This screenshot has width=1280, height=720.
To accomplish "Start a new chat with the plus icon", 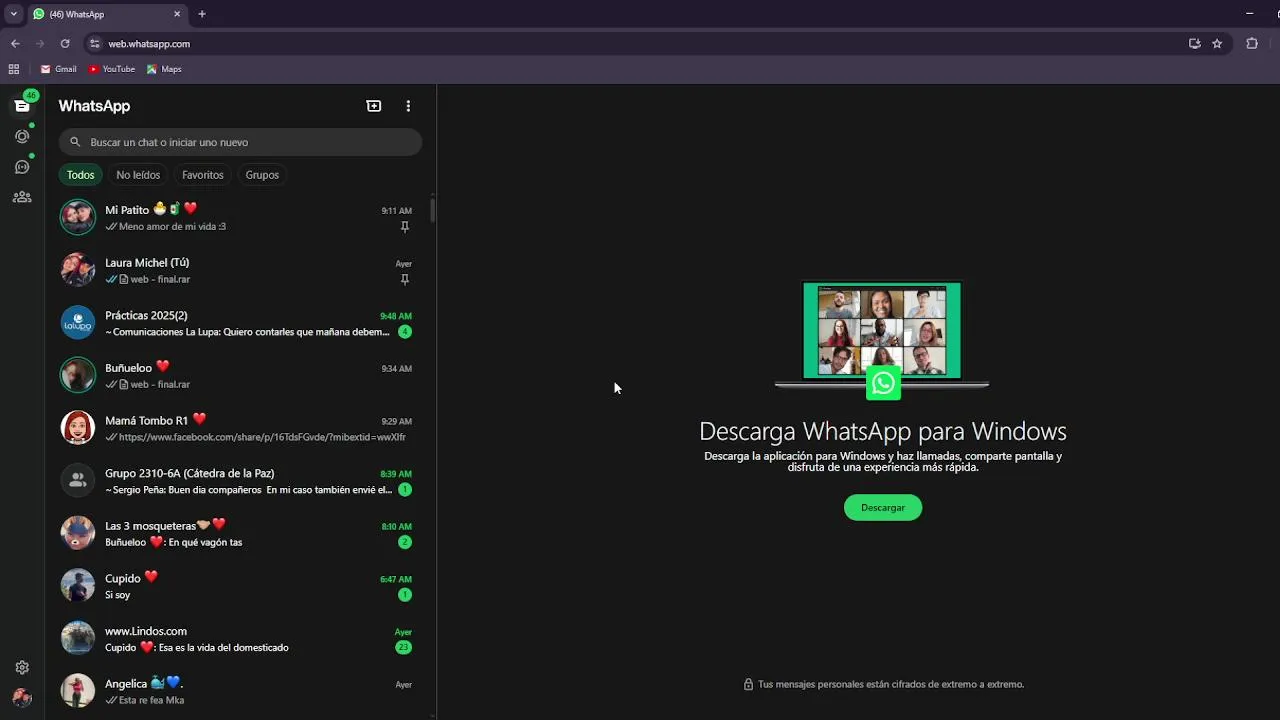I will (374, 106).
